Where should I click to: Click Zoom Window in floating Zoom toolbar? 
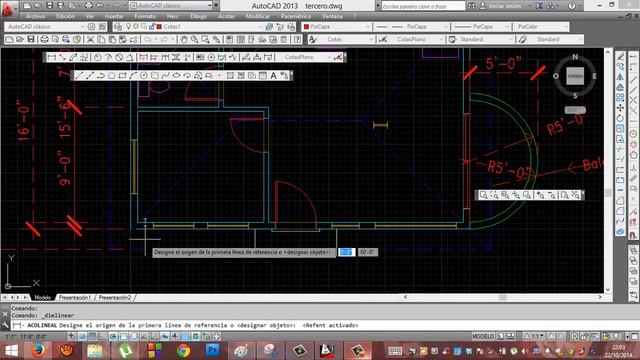click(x=483, y=195)
